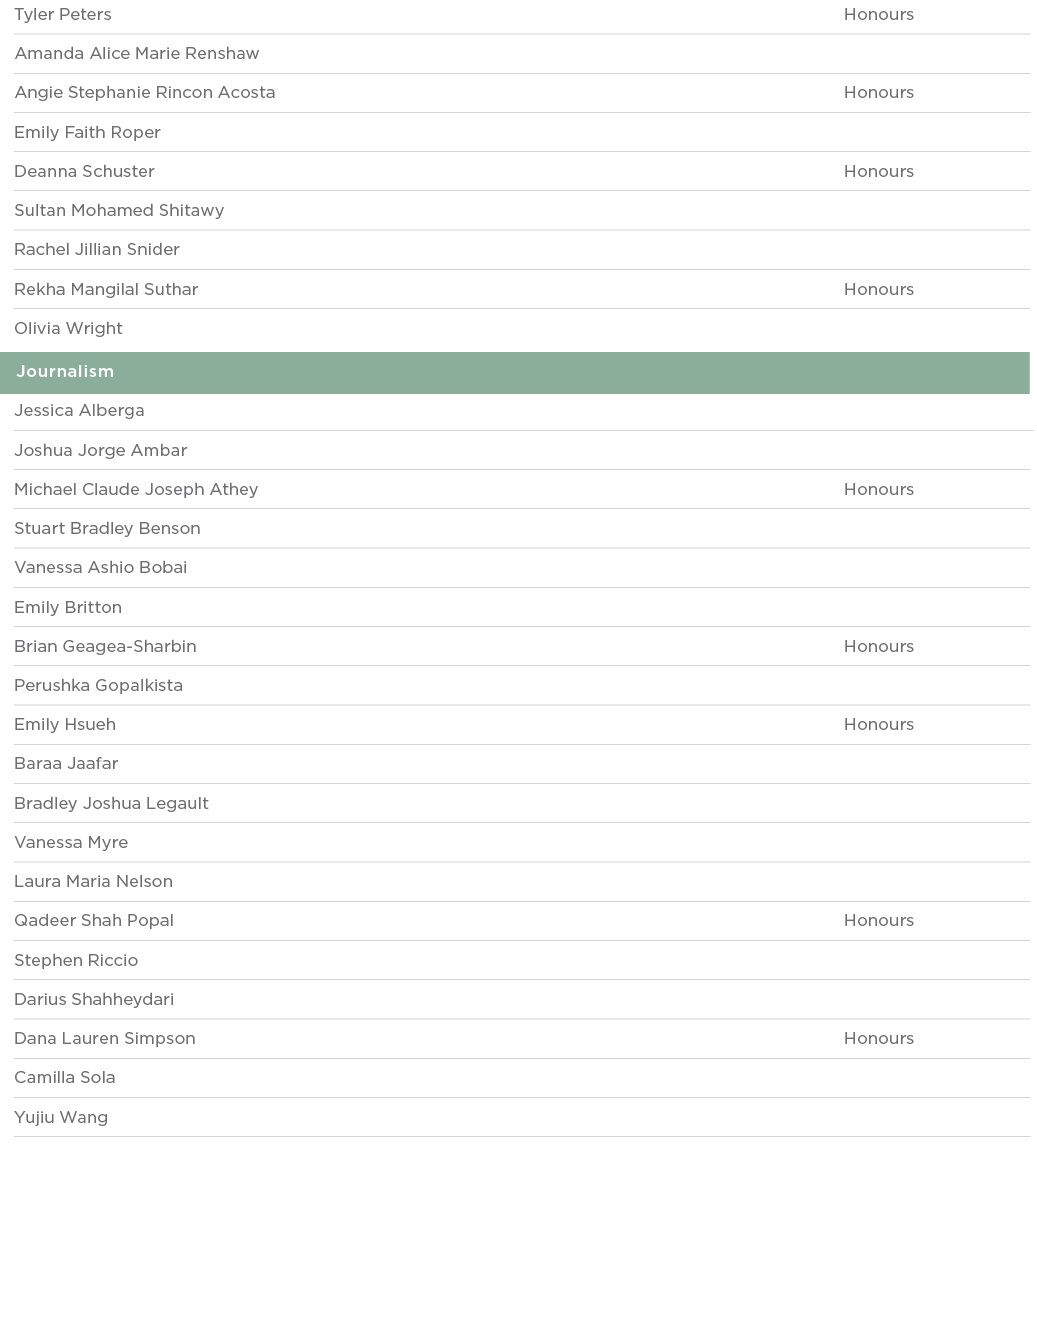Select Joshua Jorge Ambar in the list

coord(101,451)
